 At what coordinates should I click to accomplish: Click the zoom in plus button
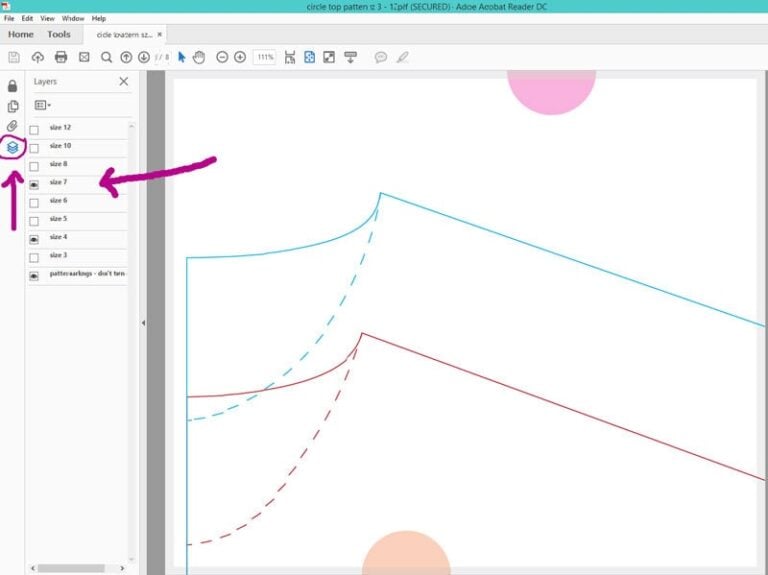coord(240,57)
